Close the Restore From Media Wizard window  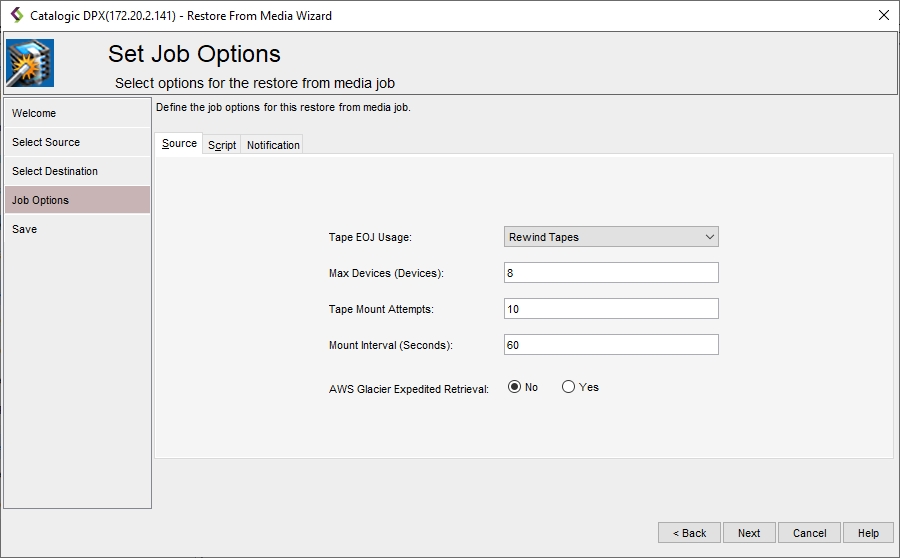click(x=883, y=15)
